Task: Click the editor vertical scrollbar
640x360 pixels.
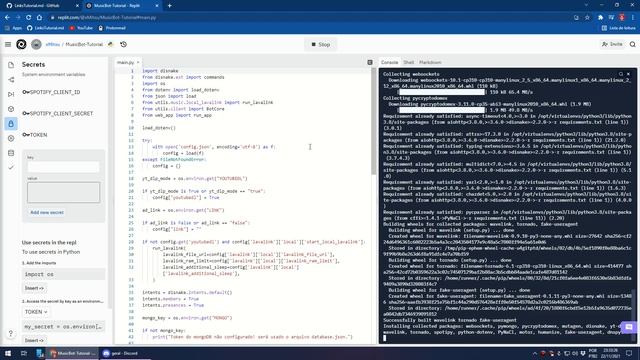Action: (373, 122)
